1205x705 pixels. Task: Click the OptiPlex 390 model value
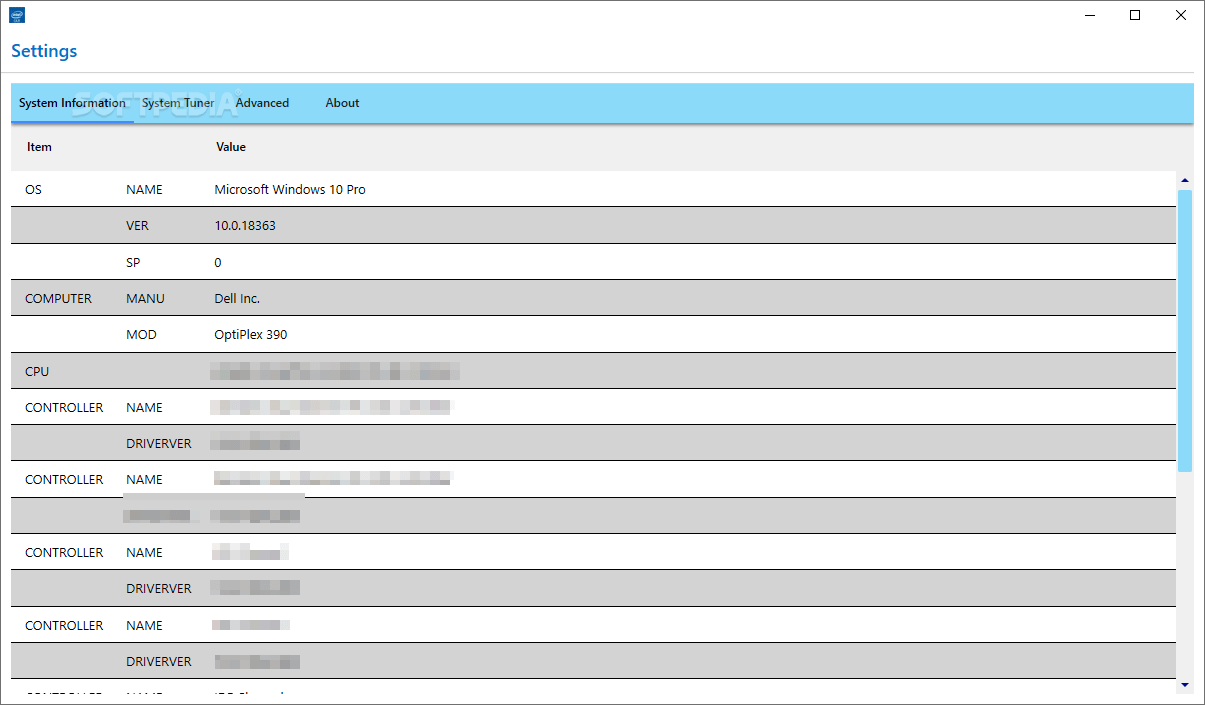251,335
